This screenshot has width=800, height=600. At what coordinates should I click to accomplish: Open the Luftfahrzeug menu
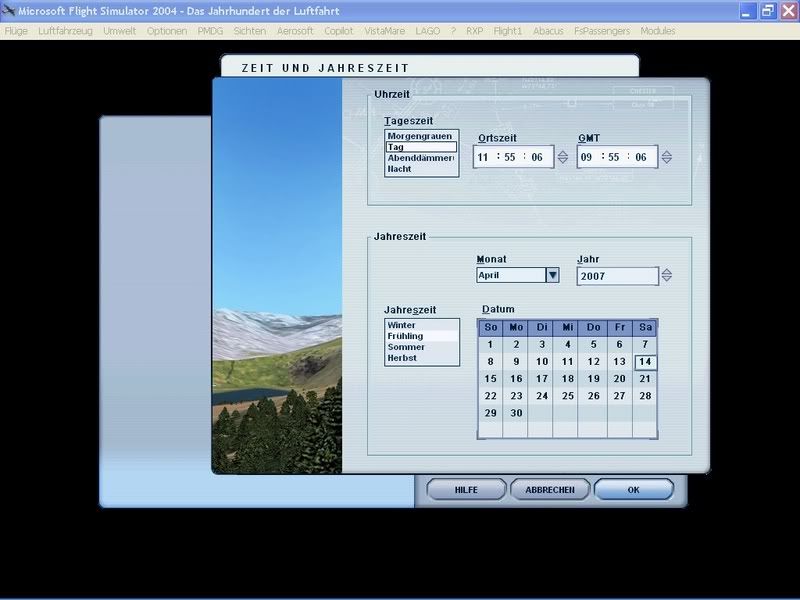(x=65, y=31)
